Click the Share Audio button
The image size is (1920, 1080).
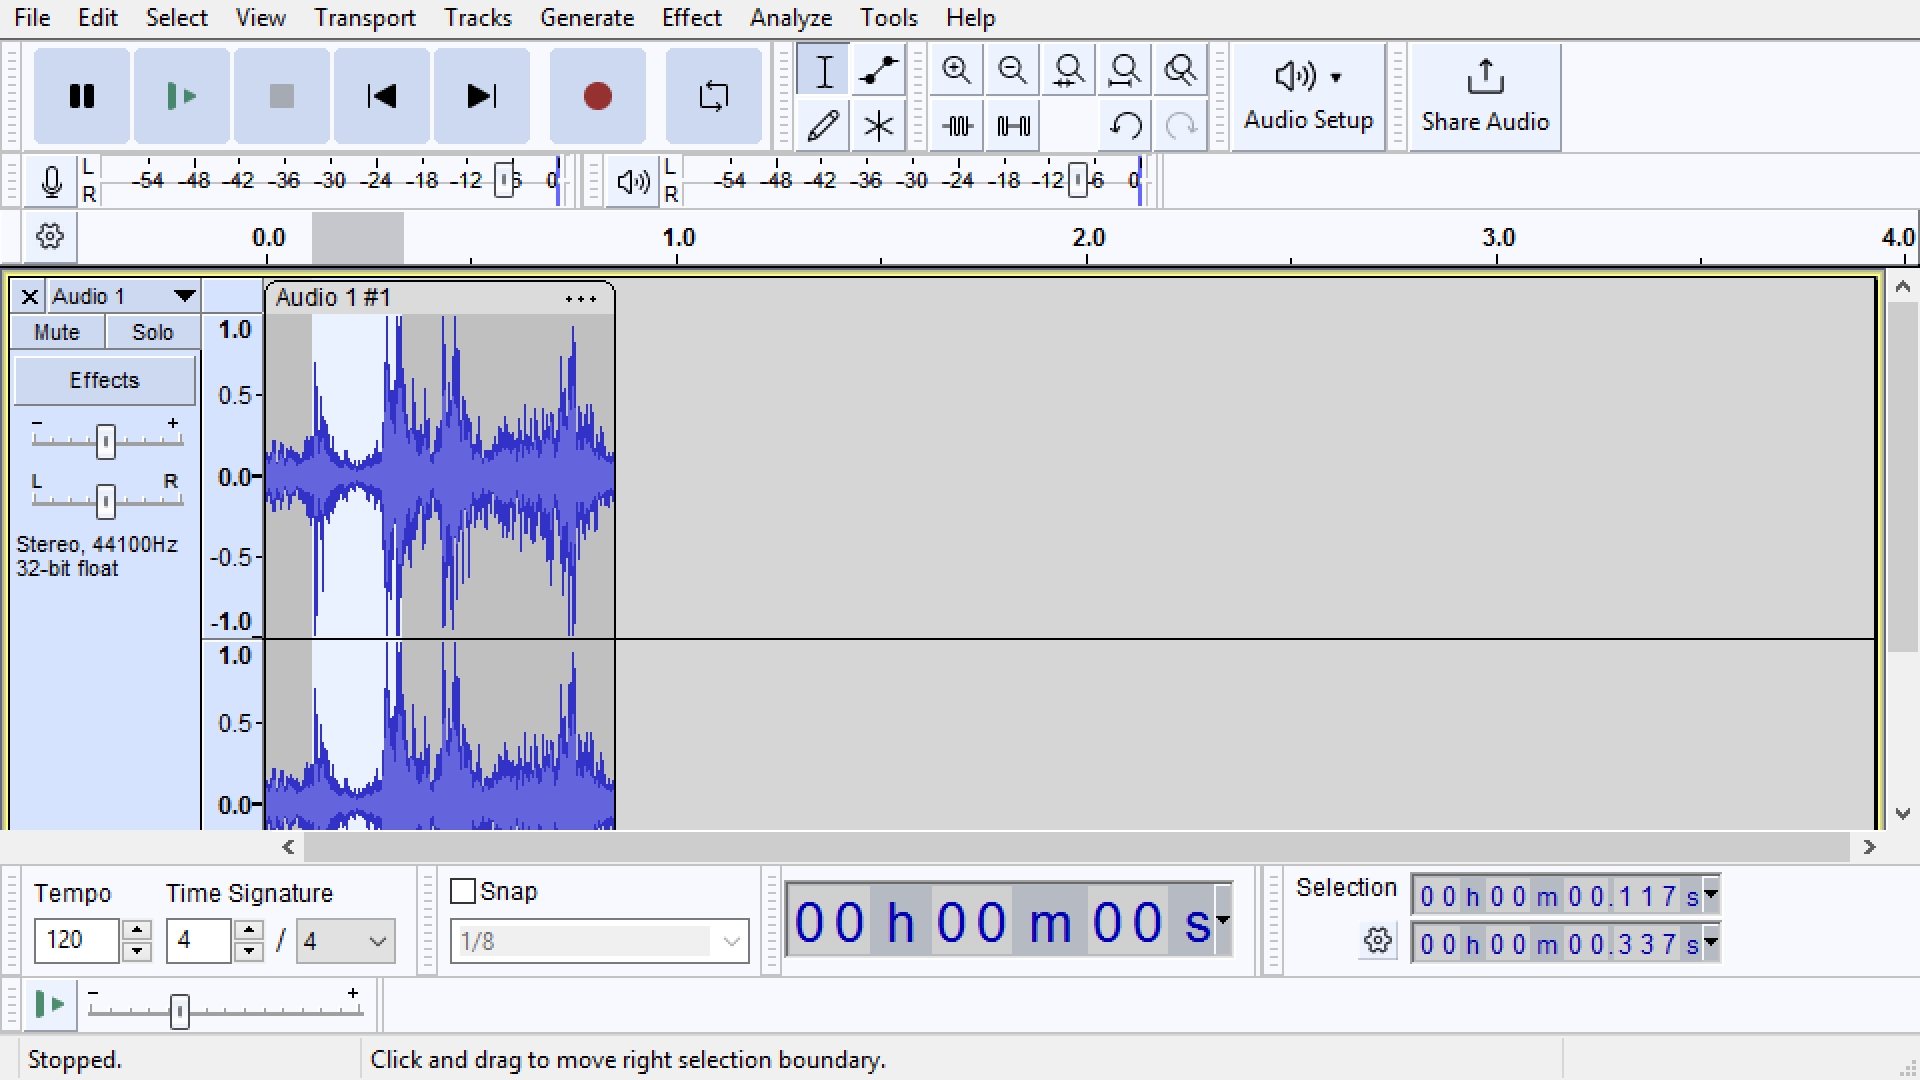click(1485, 97)
